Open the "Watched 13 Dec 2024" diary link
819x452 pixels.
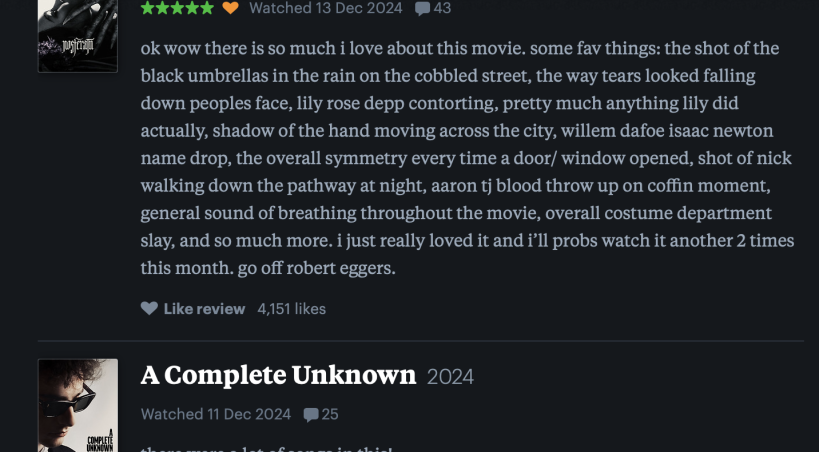pos(325,8)
